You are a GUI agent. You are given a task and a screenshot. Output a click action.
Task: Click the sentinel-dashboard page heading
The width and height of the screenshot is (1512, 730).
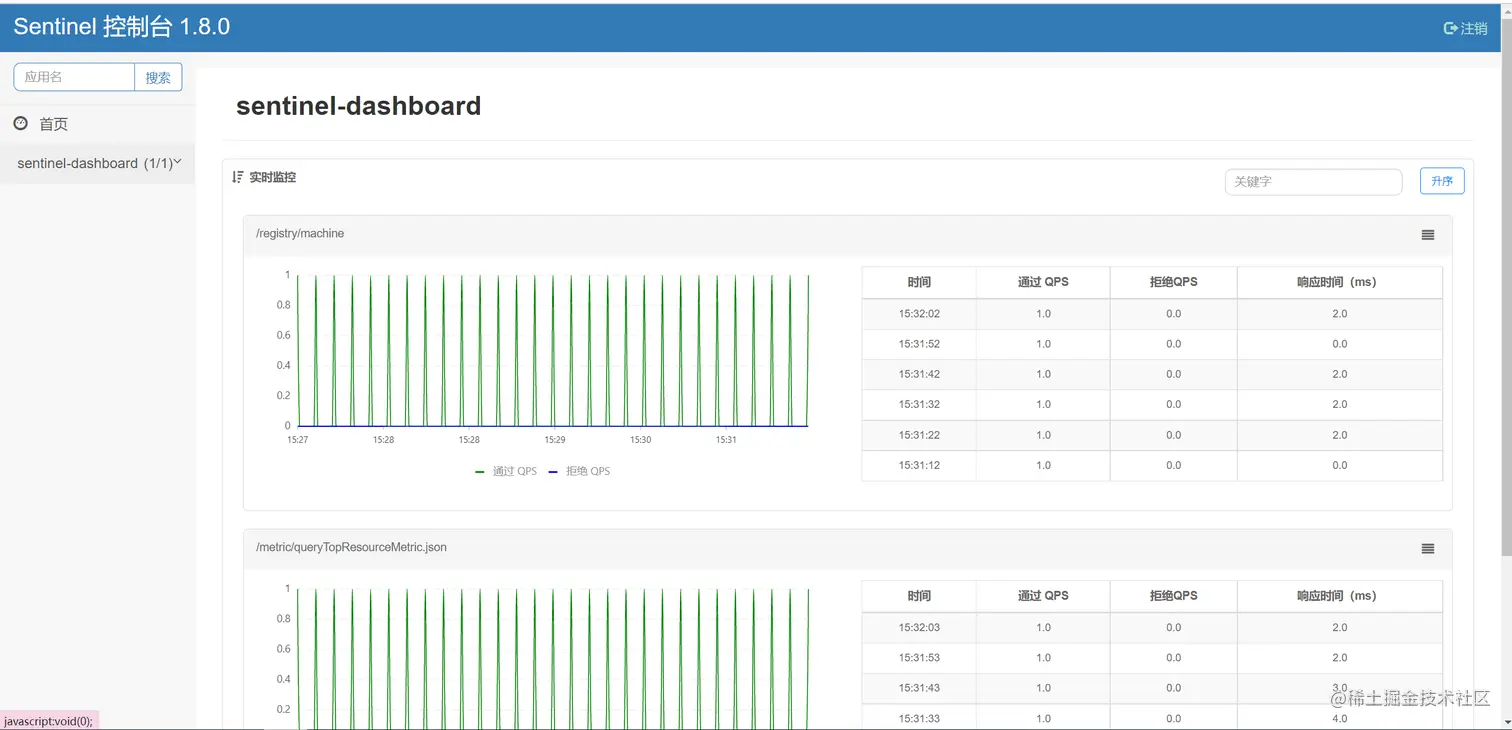point(358,106)
